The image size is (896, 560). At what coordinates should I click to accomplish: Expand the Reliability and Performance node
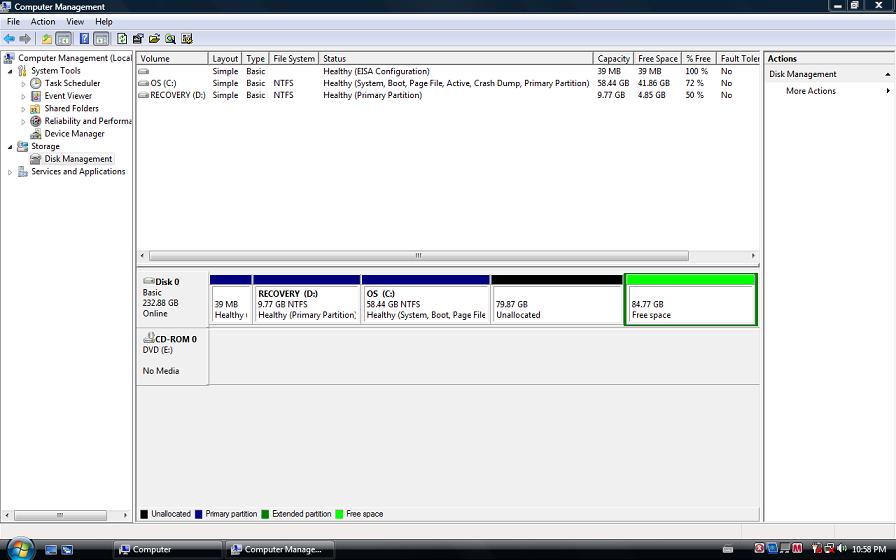point(23,122)
